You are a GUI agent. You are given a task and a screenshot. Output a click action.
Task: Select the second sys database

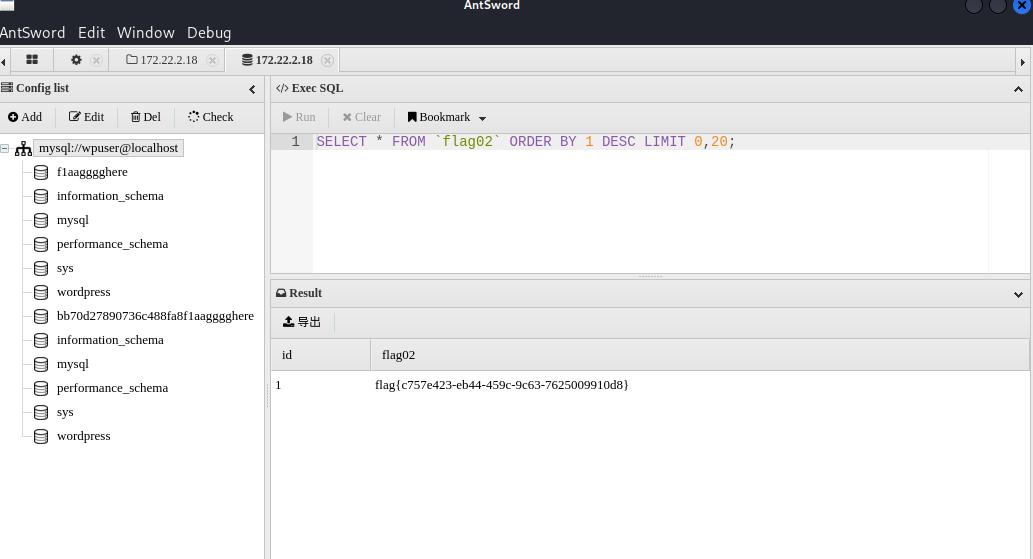pos(65,413)
